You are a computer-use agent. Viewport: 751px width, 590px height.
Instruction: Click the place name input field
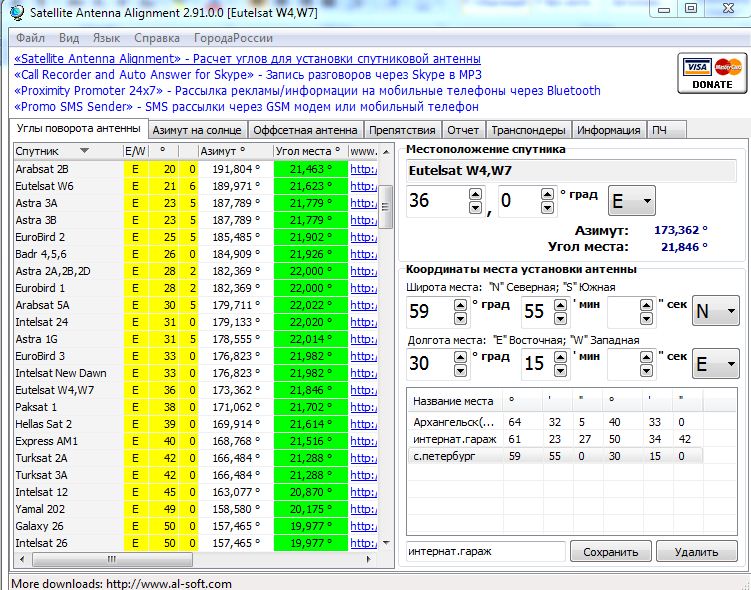(486, 551)
